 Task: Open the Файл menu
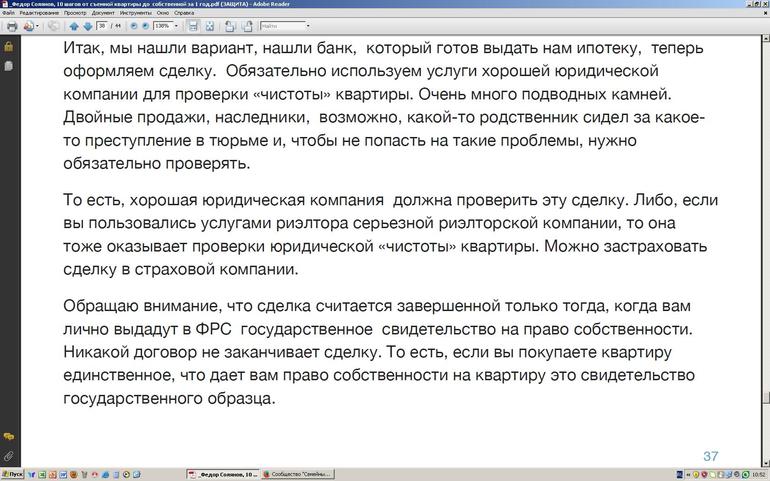[8, 13]
